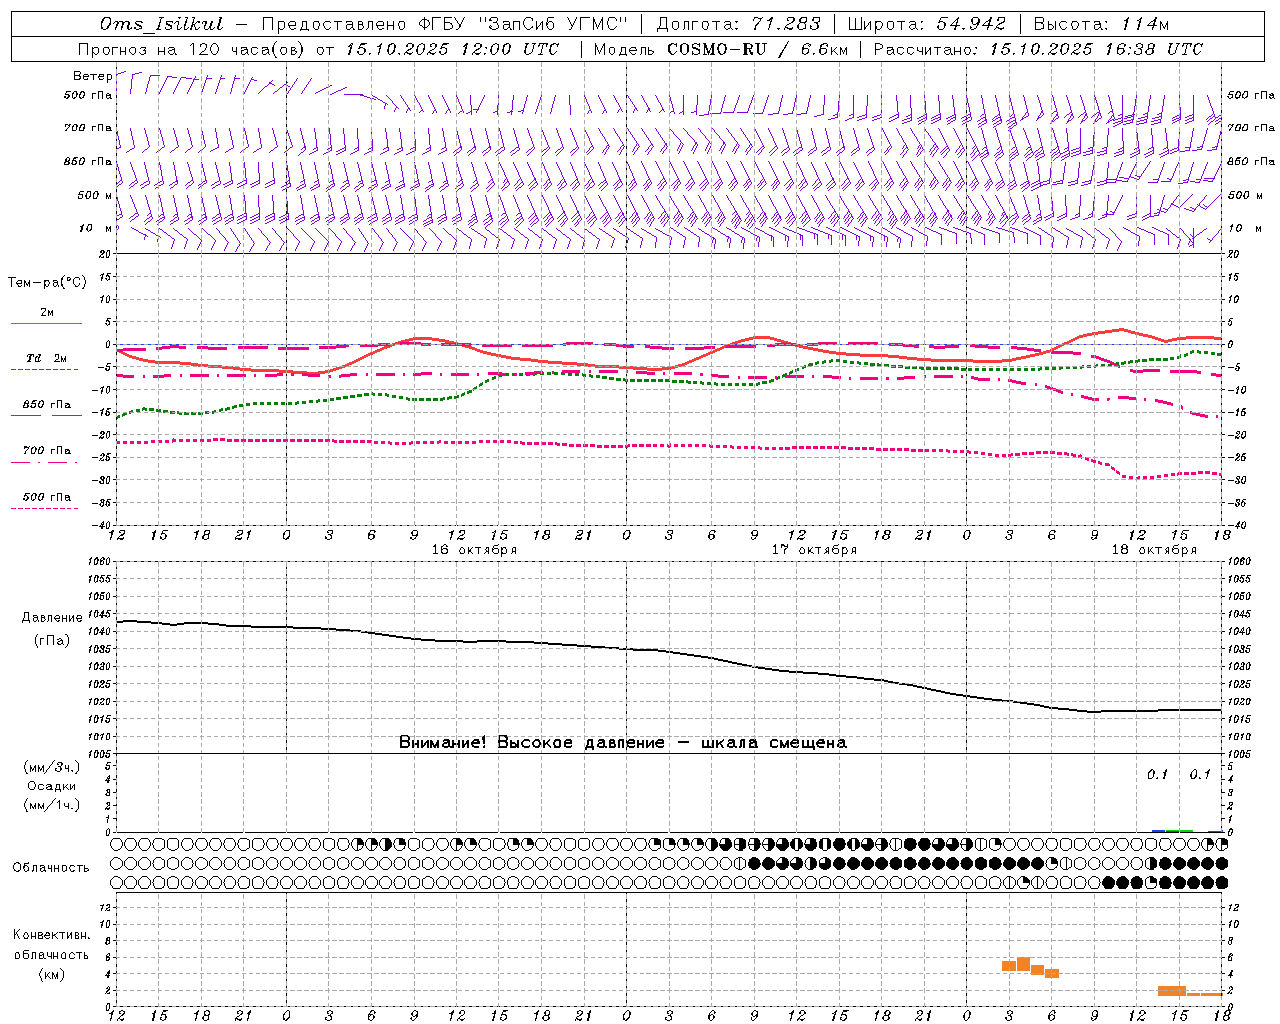
Task: Click the station name Oms_Isilkul in header
Action: click(x=162, y=24)
